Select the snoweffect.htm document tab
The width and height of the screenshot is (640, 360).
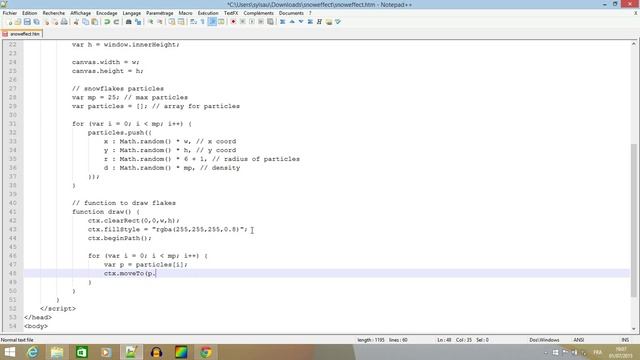tap(22, 34)
